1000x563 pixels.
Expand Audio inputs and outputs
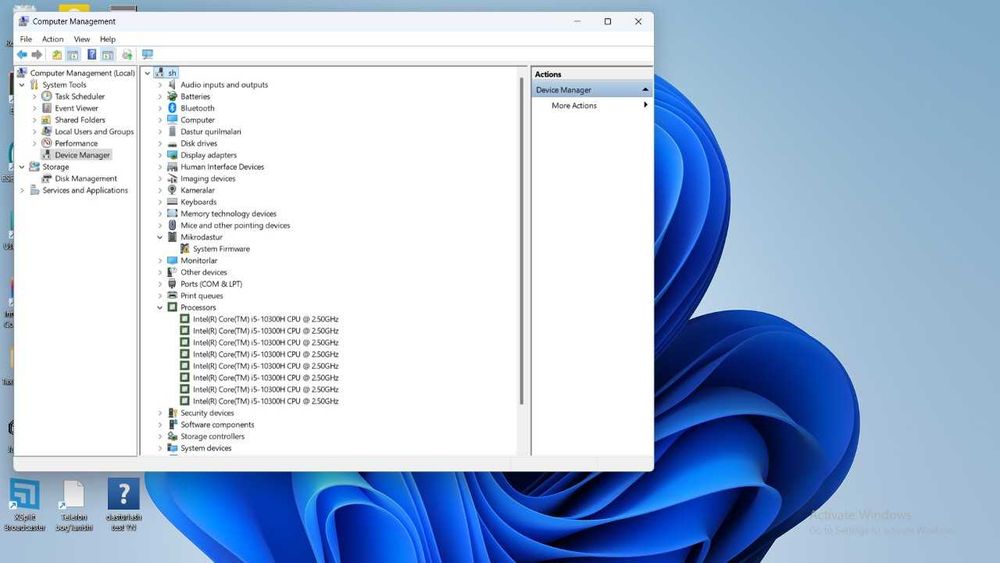click(160, 85)
